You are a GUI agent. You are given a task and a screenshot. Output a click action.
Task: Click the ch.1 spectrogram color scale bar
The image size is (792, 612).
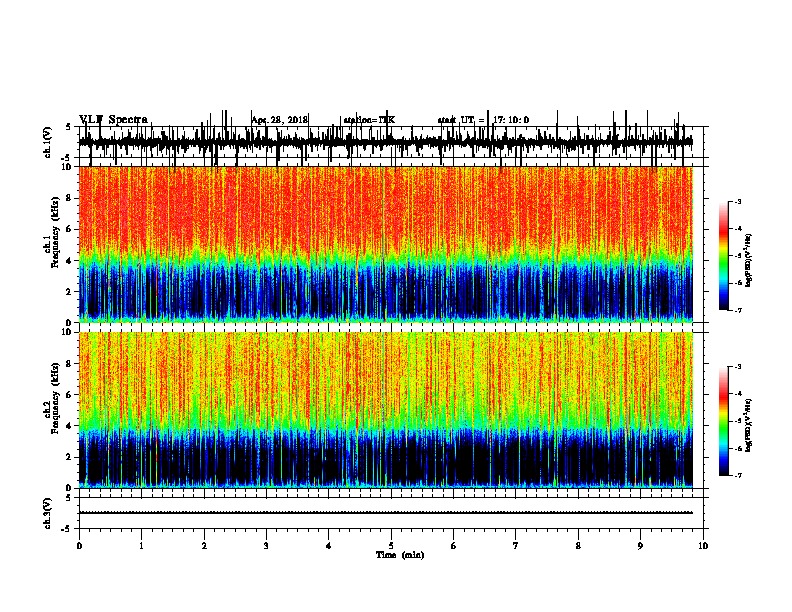point(724,256)
